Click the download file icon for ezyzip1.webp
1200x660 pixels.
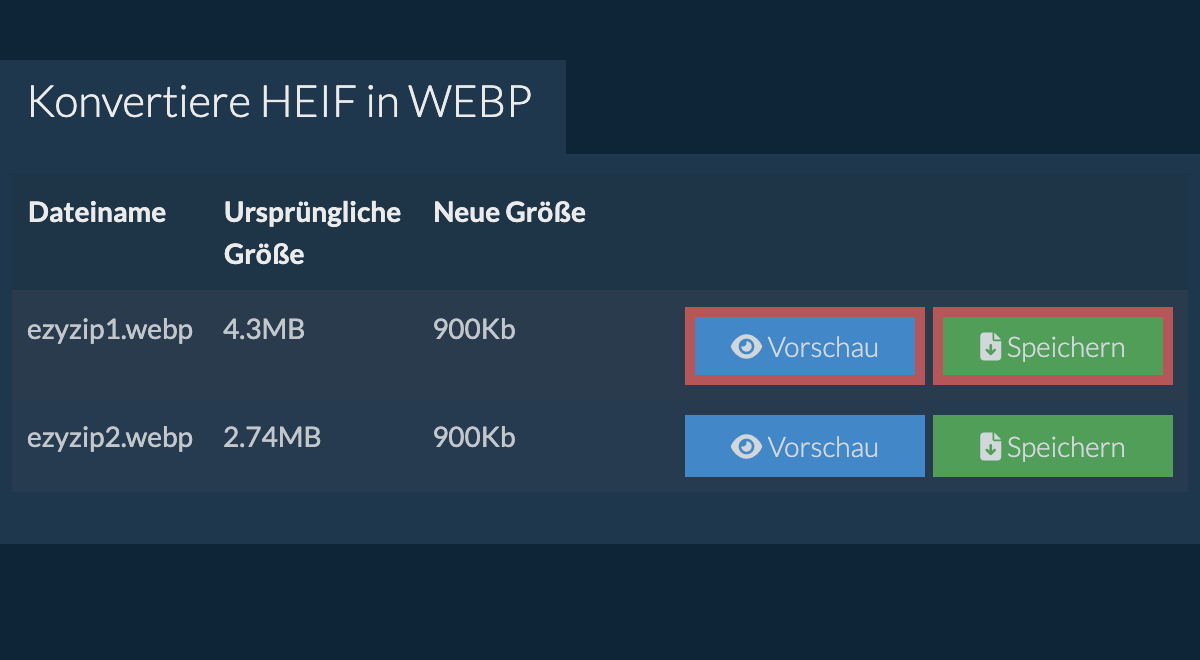point(990,347)
